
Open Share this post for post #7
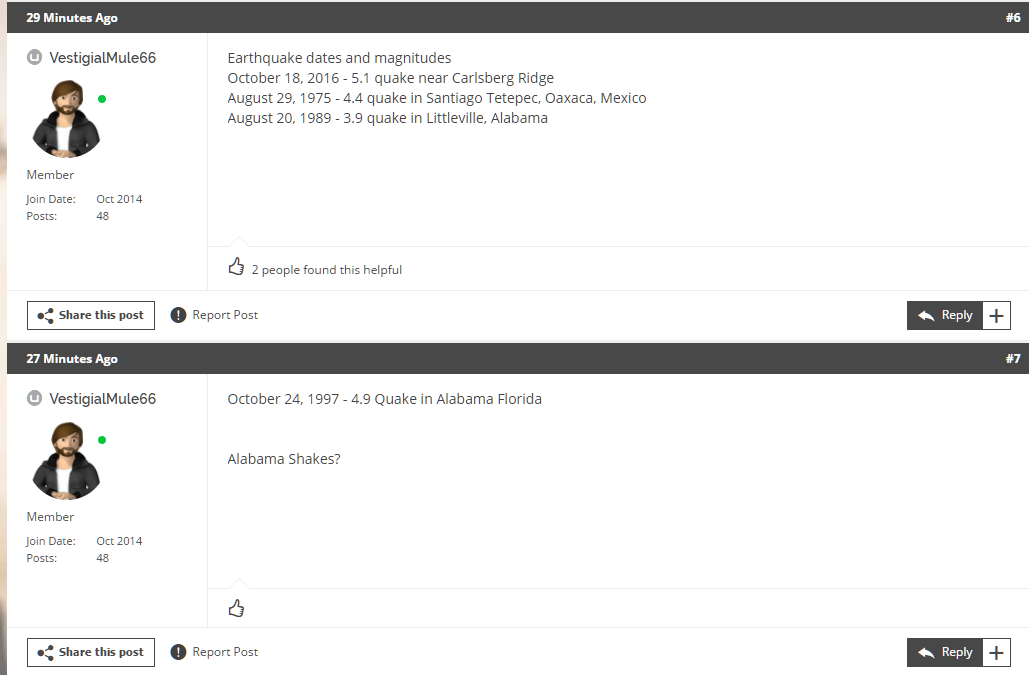coord(91,652)
